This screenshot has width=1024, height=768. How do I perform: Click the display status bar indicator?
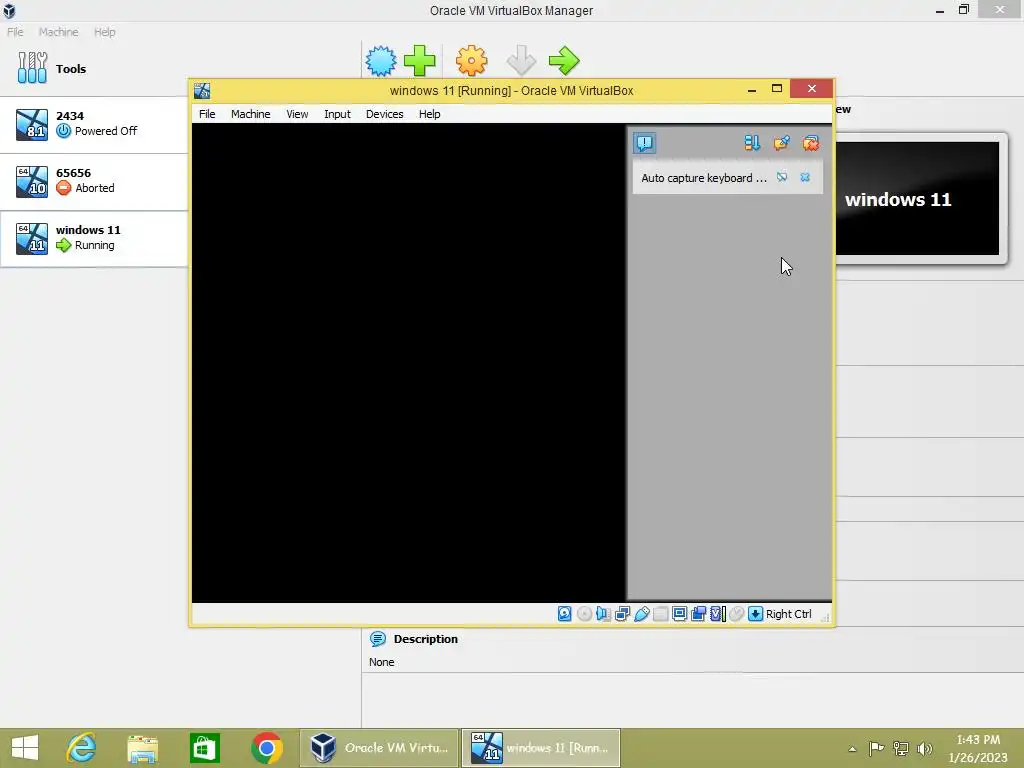679,614
